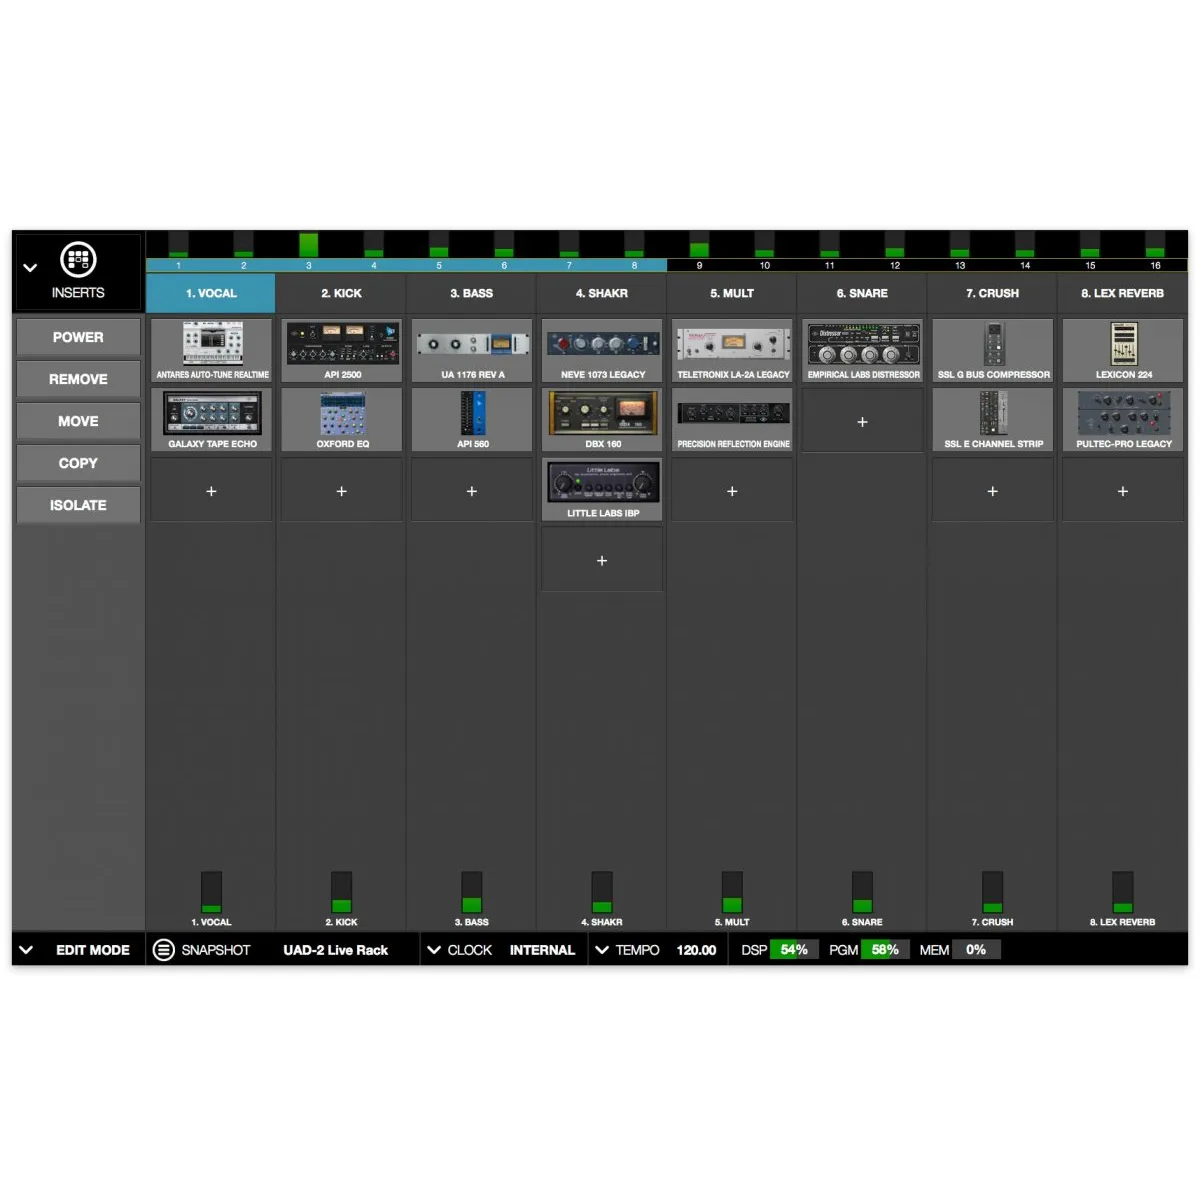Select the 2. KICK channel tab
This screenshot has width=1200, height=1200.
(341, 293)
